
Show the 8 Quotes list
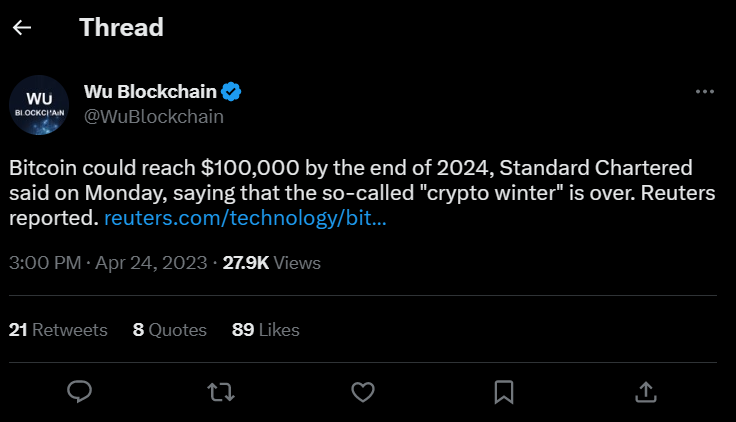click(170, 329)
